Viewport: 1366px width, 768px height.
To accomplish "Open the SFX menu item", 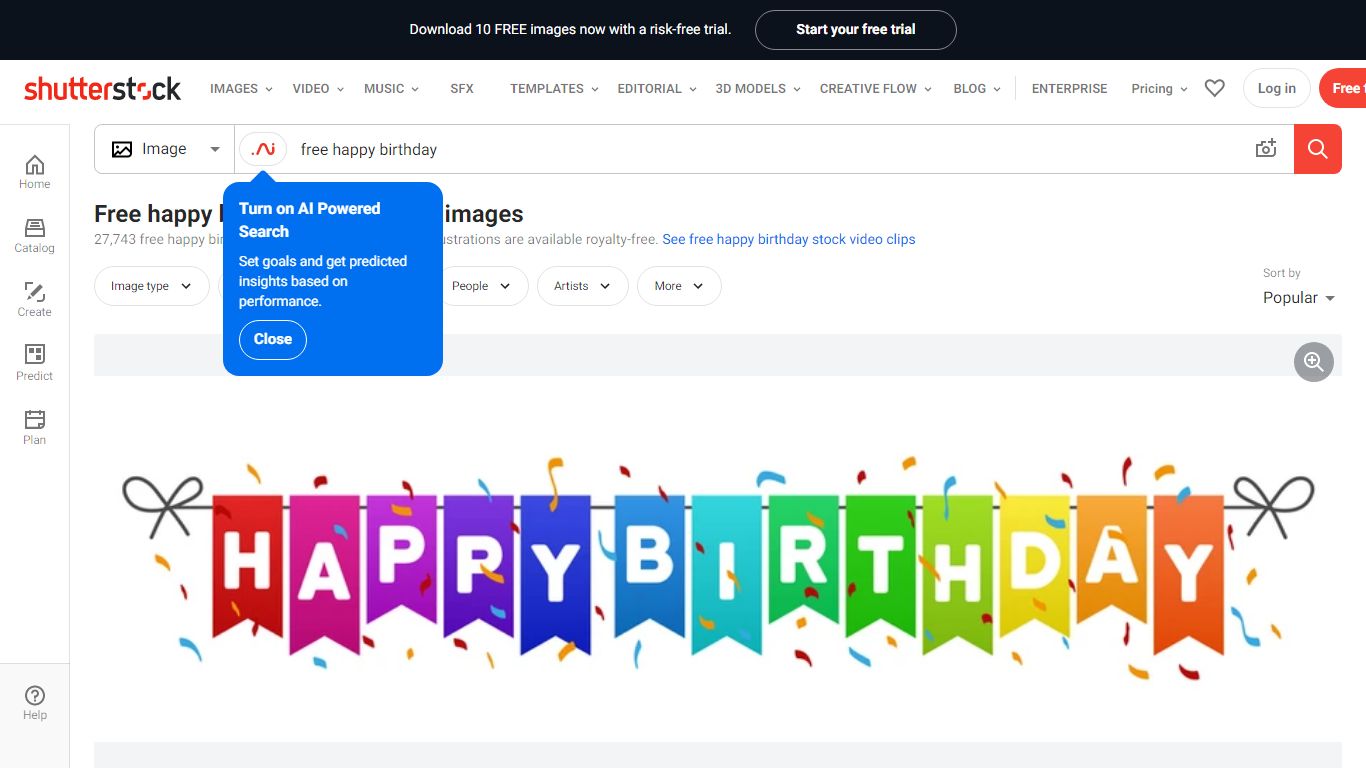I will pyautogui.click(x=462, y=88).
